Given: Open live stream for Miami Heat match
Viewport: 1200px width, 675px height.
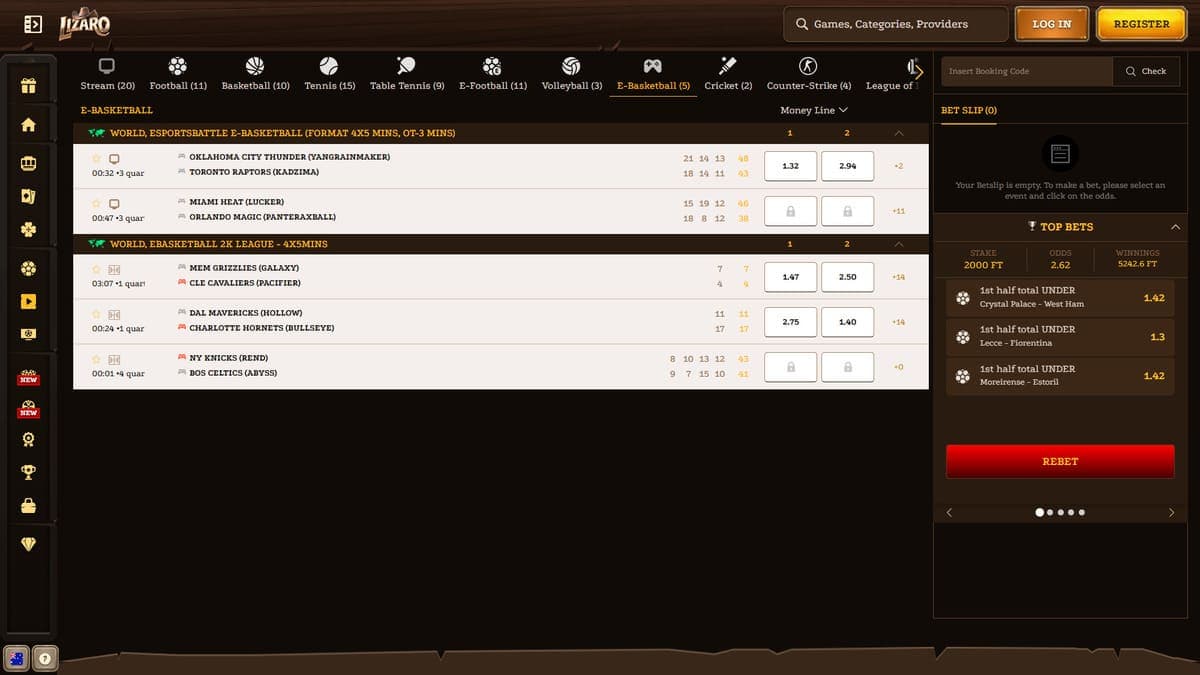Looking at the screenshot, I should click(114, 203).
